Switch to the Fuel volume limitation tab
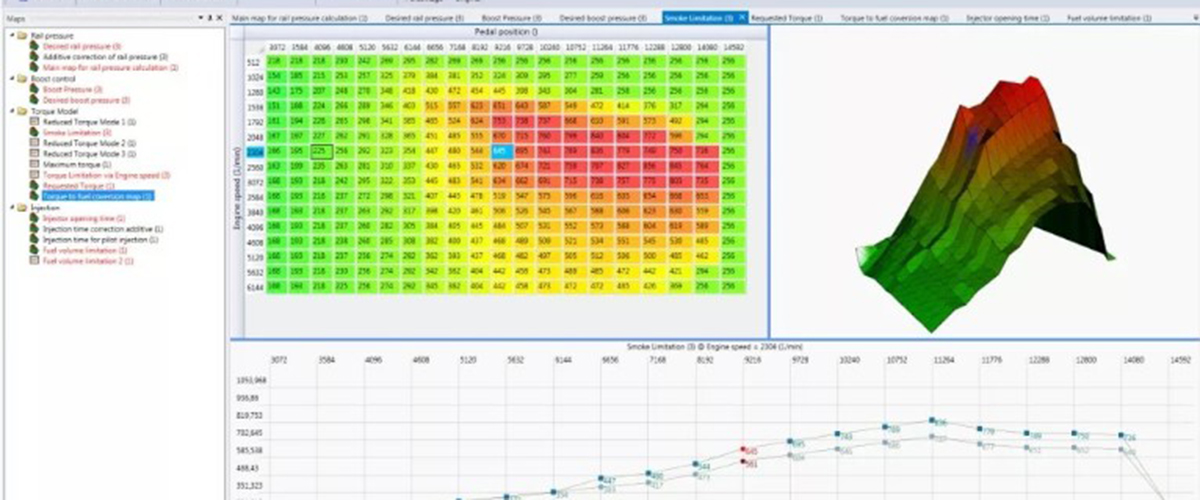This screenshot has height=500, width=1200. pos(1107,18)
